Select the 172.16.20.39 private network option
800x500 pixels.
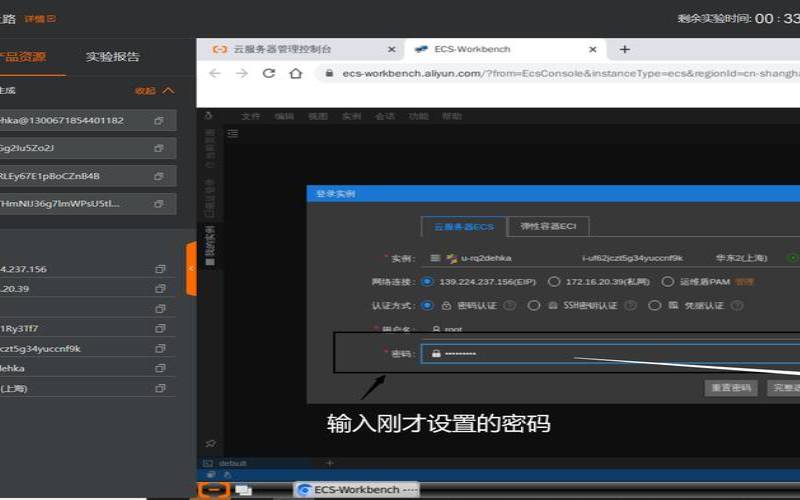point(554,282)
